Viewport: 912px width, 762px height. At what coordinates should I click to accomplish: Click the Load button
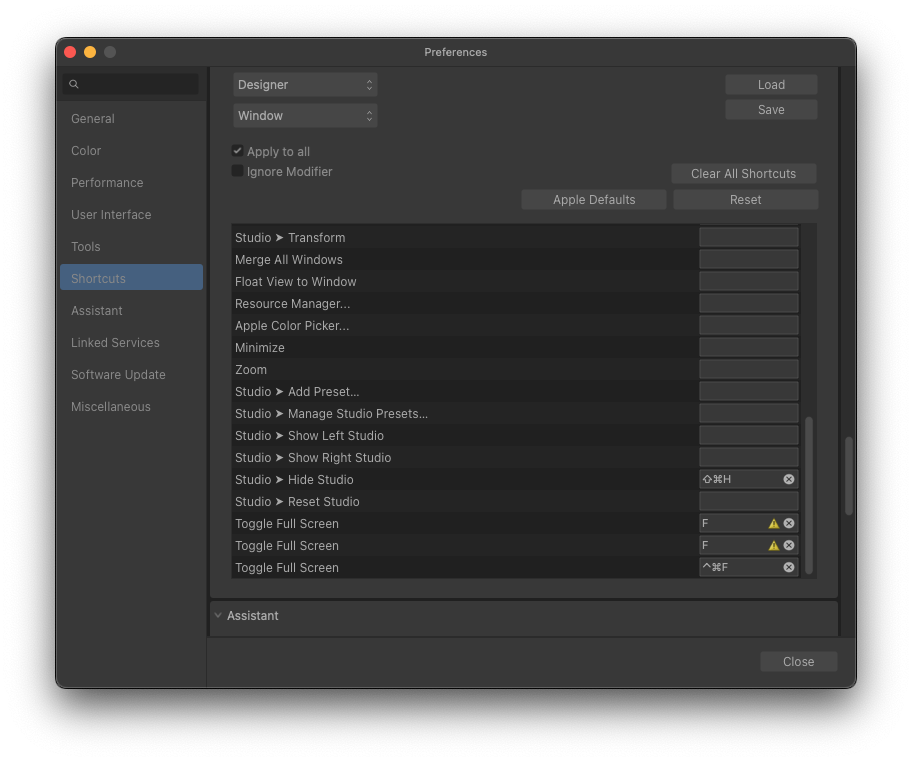point(770,84)
